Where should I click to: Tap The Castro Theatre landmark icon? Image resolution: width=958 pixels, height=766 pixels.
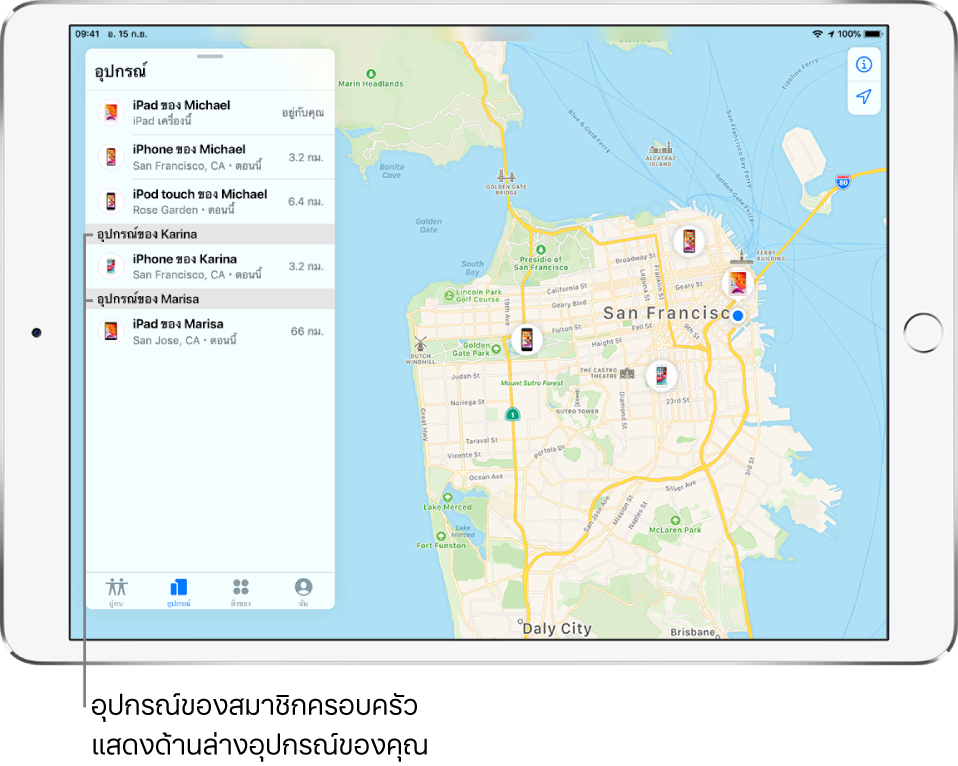[x=627, y=373]
